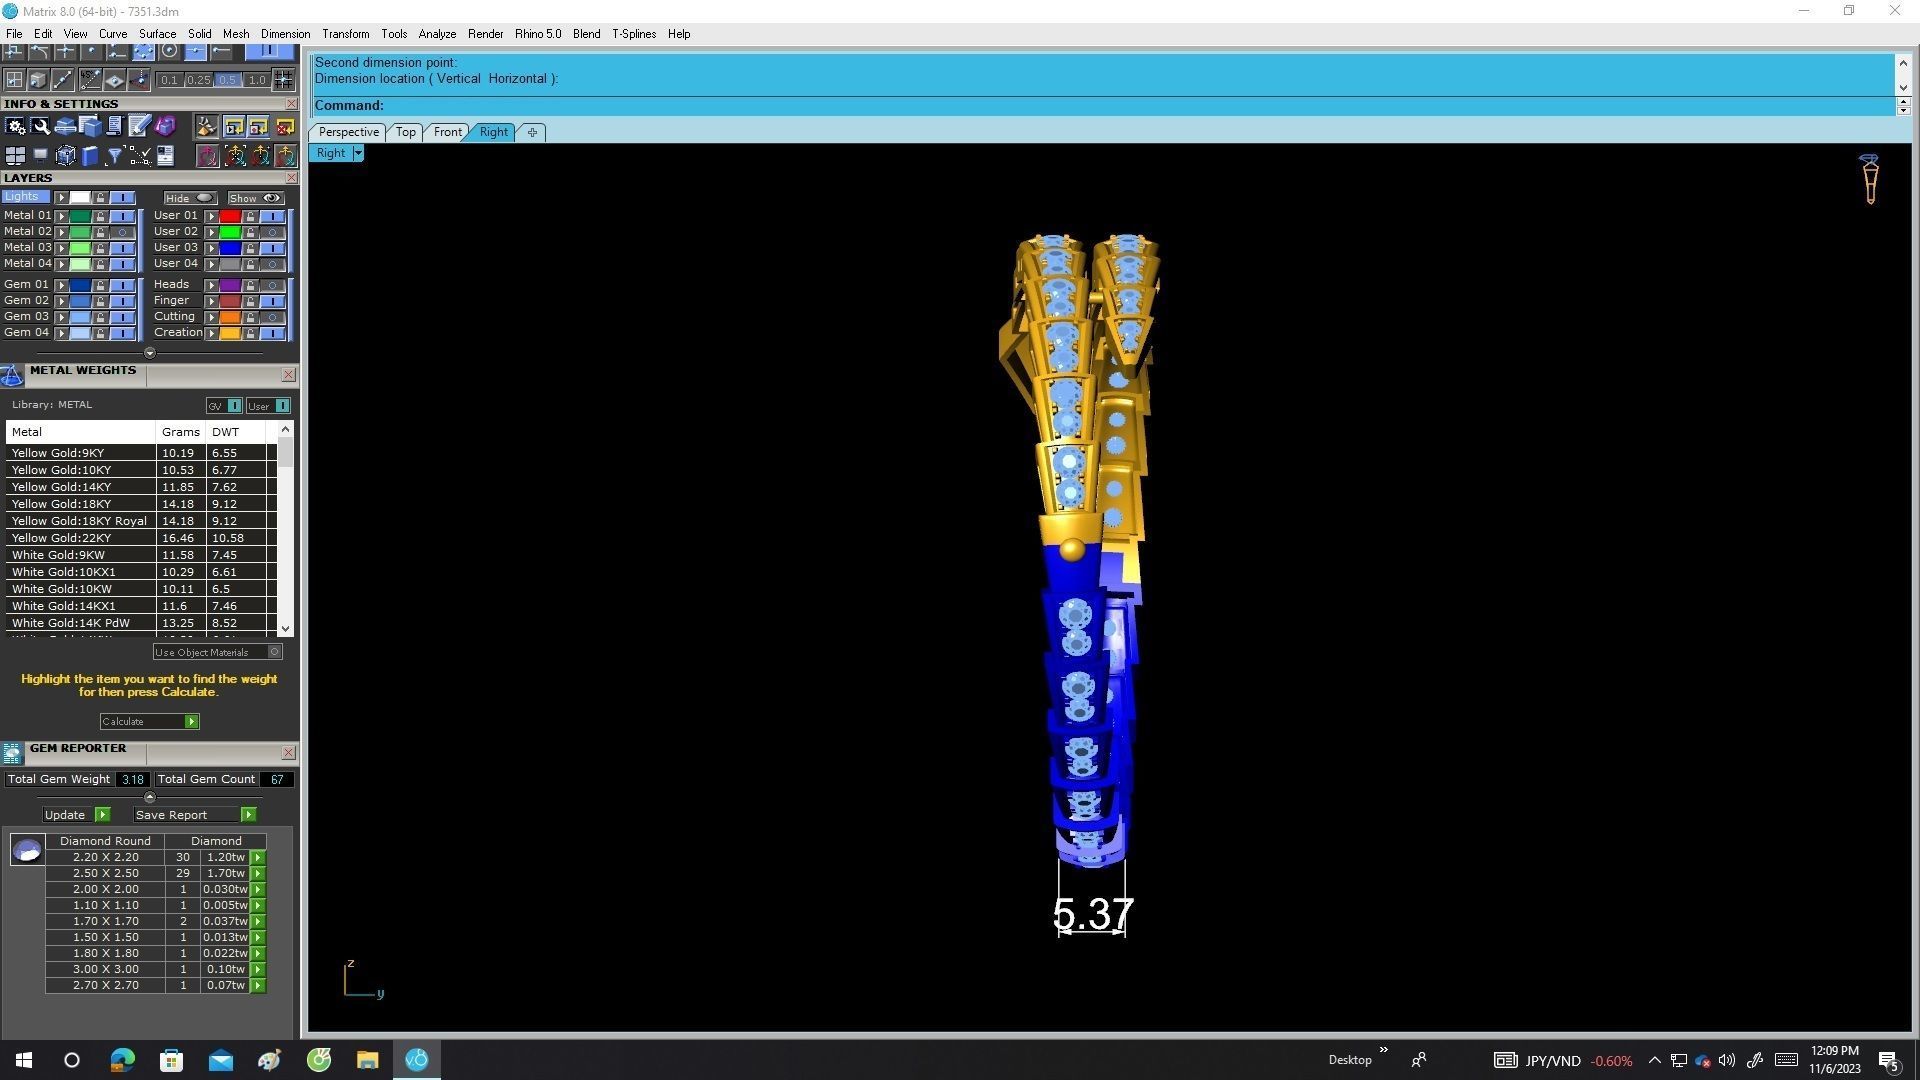Open the Mail app on taskbar
Image resolution: width=1920 pixels, height=1080 pixels.
[x=220, y=1060]
